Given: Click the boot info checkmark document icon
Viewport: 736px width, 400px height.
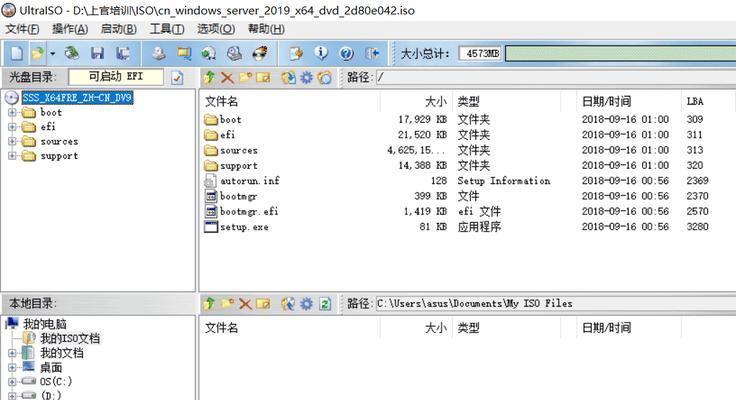Looking at the screenshot, I should [x=177, y=77].
